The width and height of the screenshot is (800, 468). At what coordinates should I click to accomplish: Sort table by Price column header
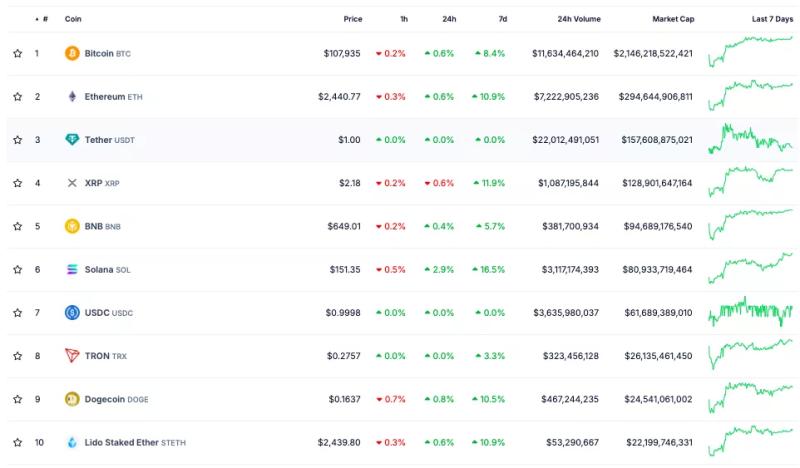353,19
